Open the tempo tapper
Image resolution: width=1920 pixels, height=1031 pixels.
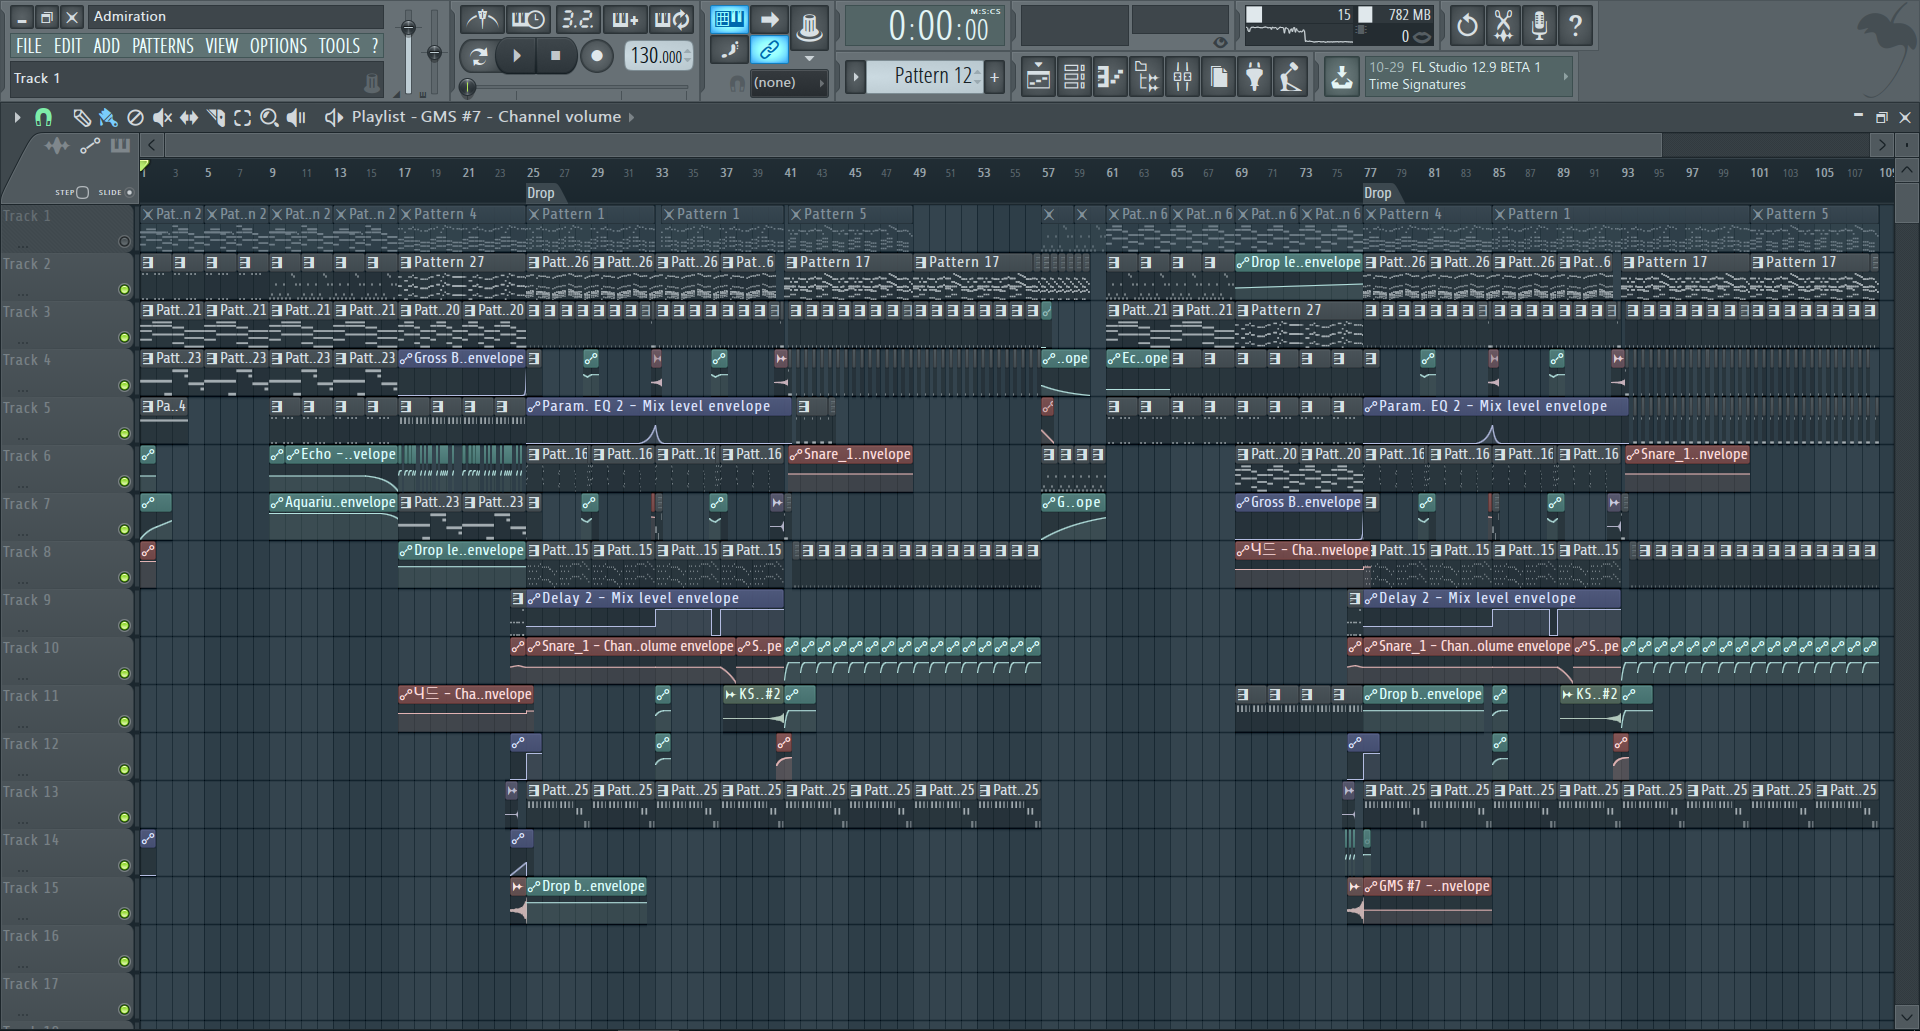coord(1291,77)
